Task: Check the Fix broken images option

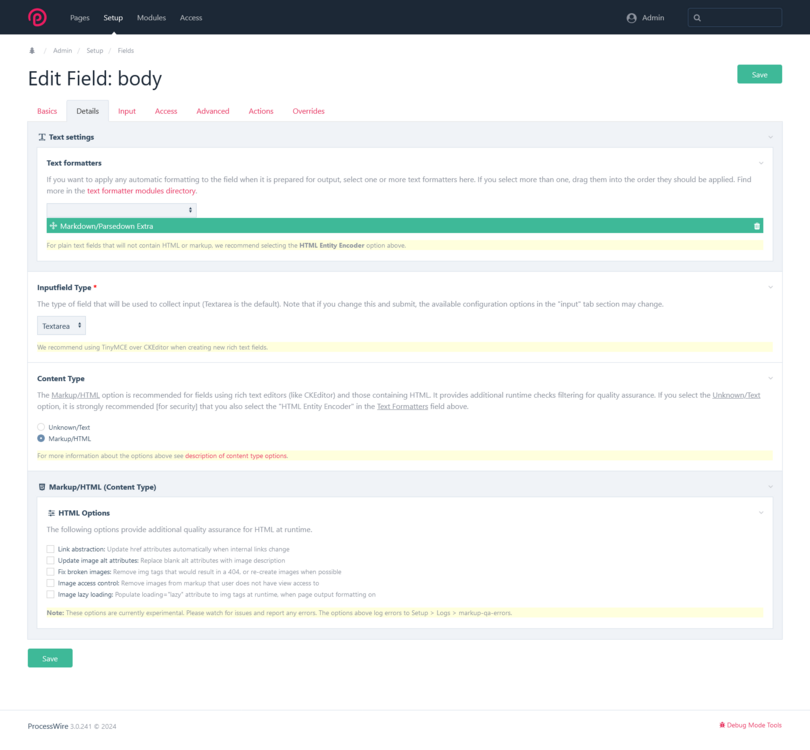Action: (x=51, y=571)
